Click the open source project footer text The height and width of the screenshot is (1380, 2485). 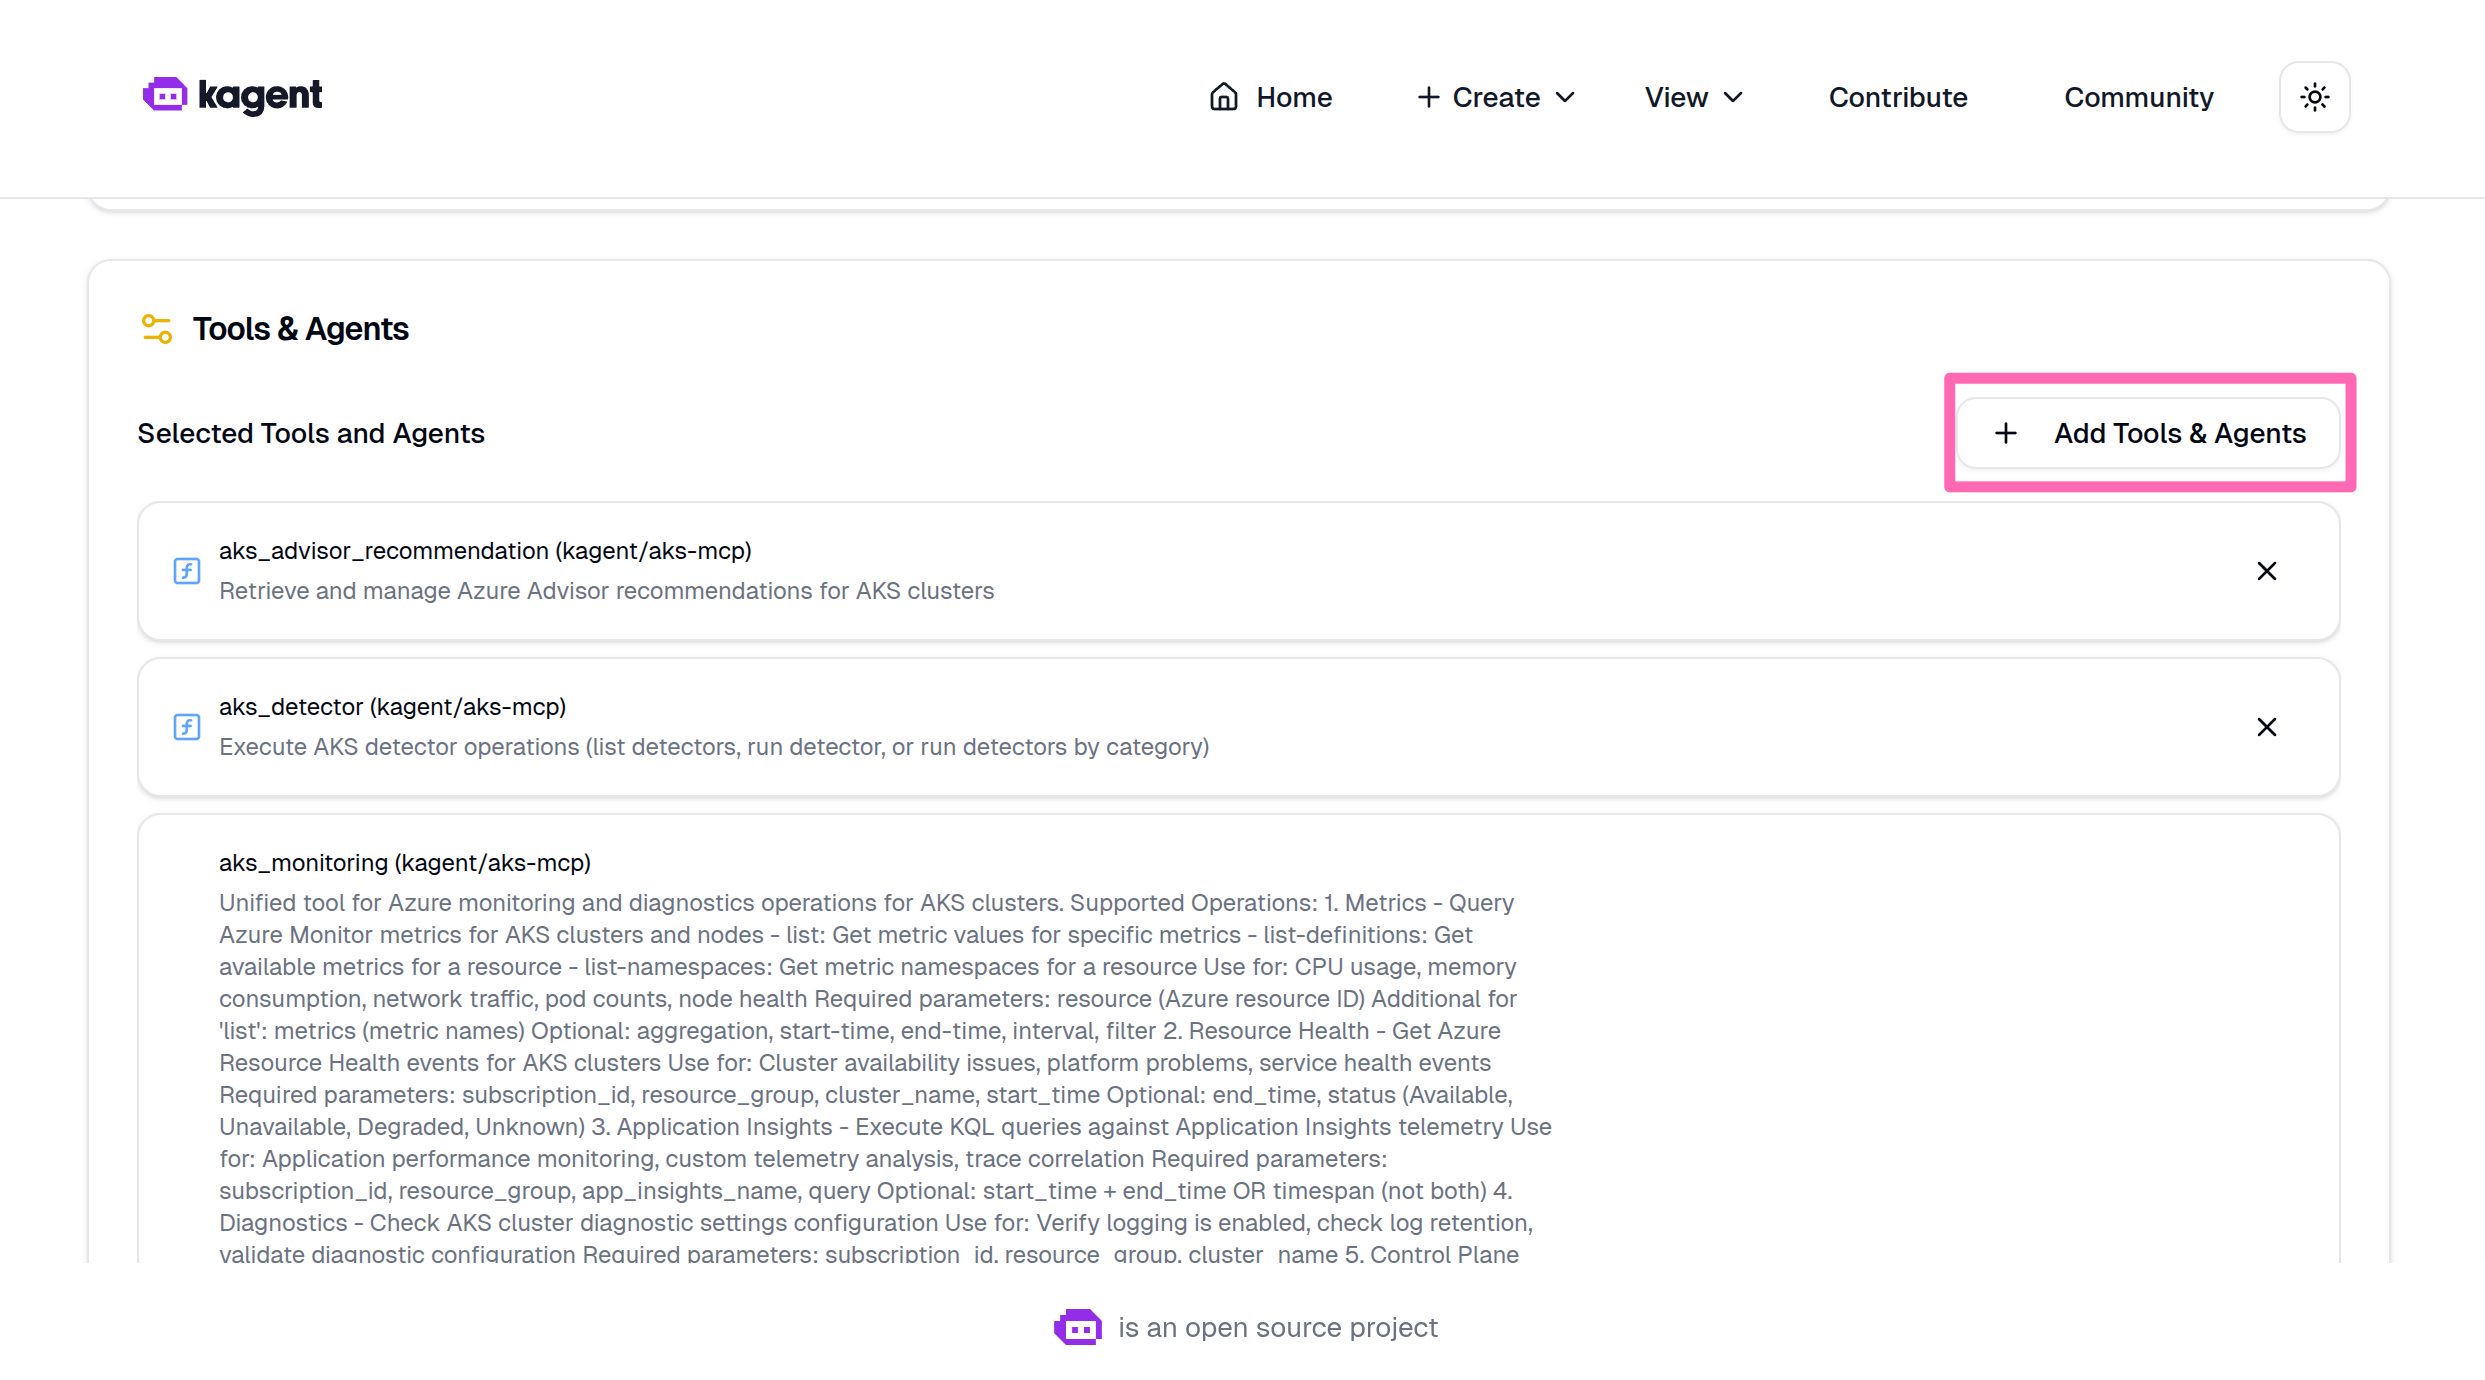pyautogui.click(x=1278, y=1327)
